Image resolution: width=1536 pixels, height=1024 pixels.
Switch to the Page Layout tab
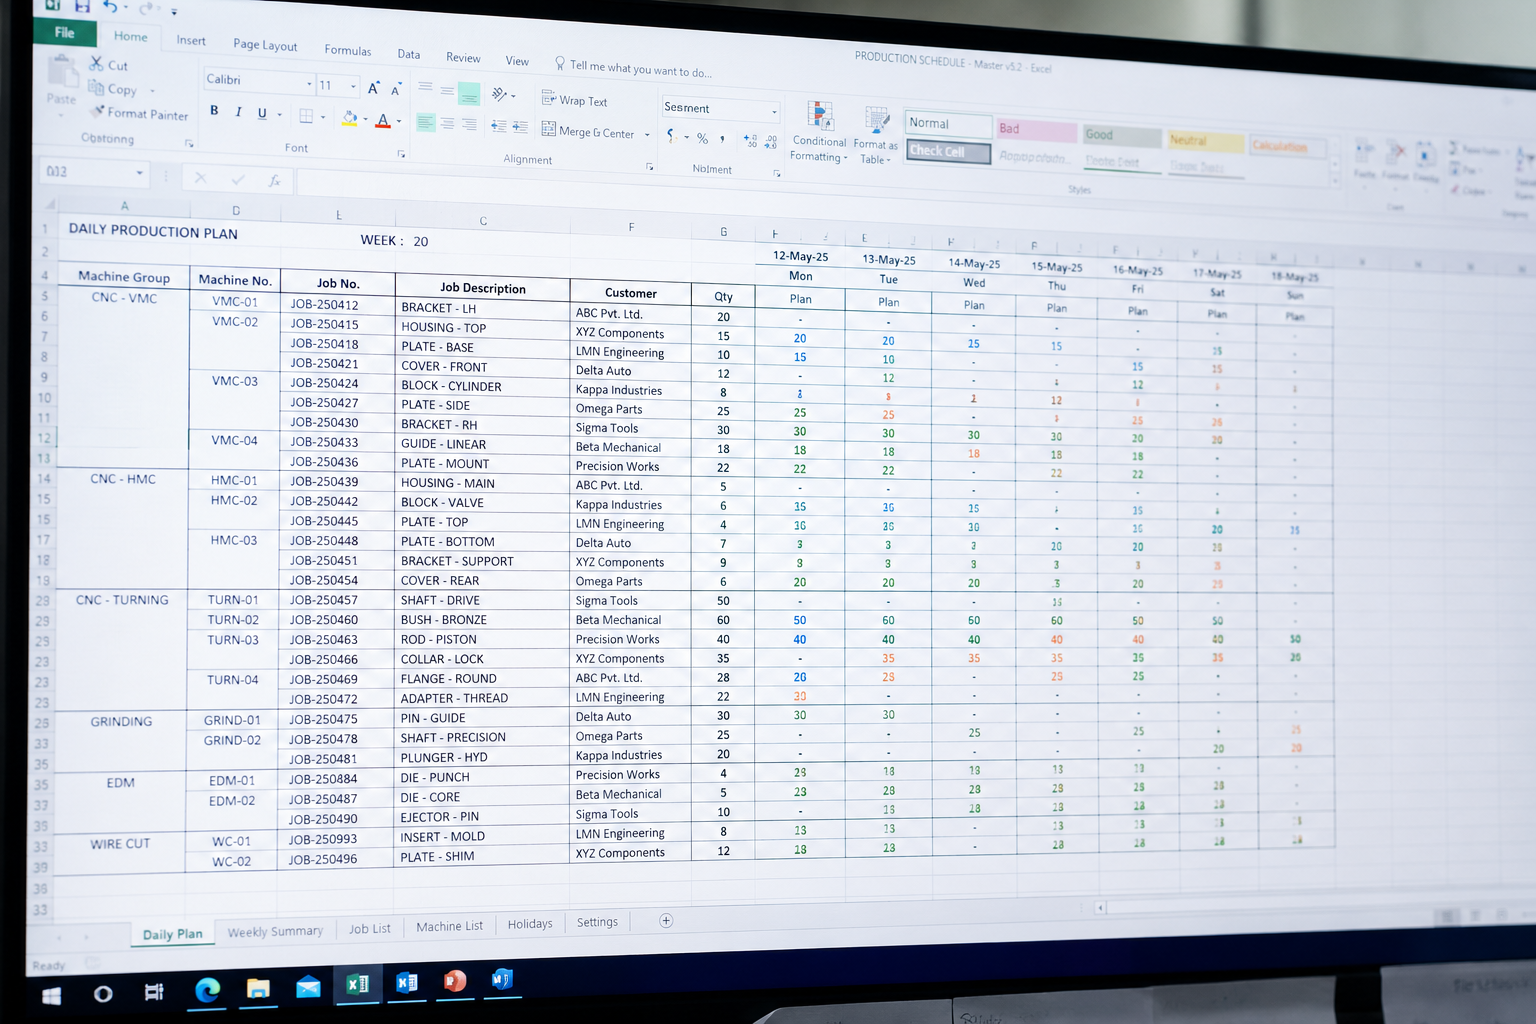coord(265,45)
